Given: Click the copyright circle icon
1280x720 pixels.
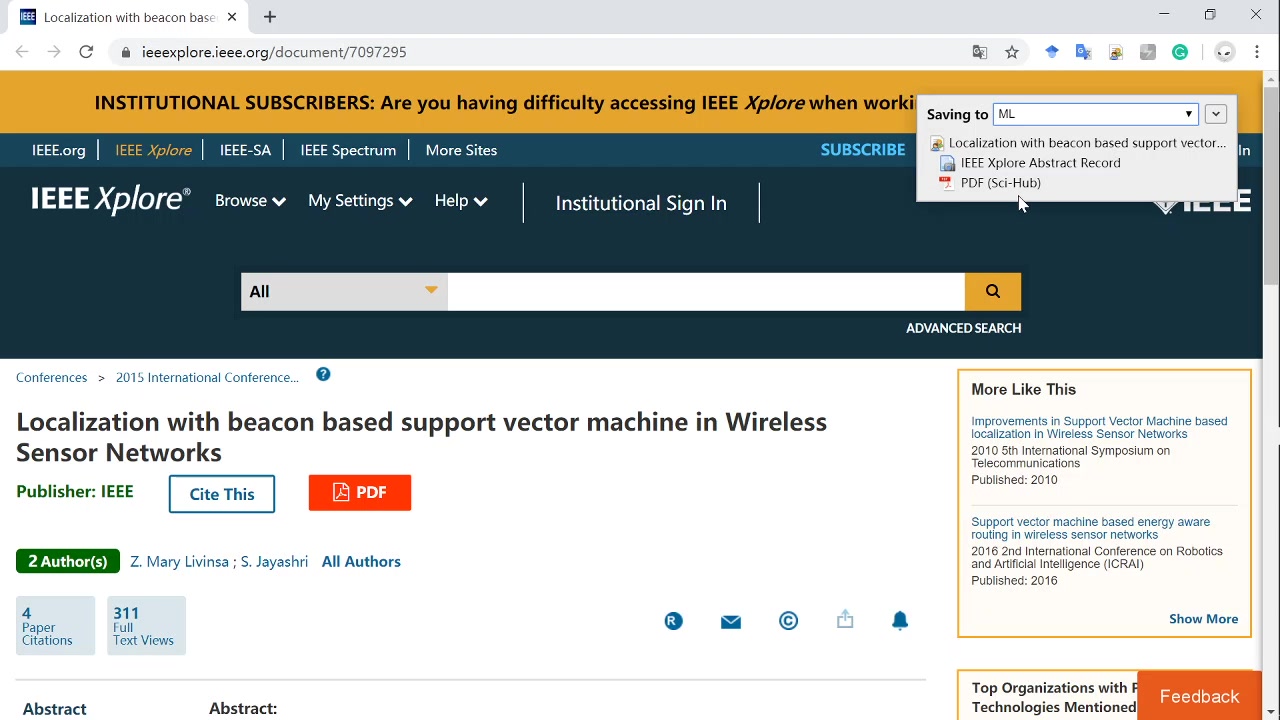Looking at the screenshot, I should (x=789, y=621).
